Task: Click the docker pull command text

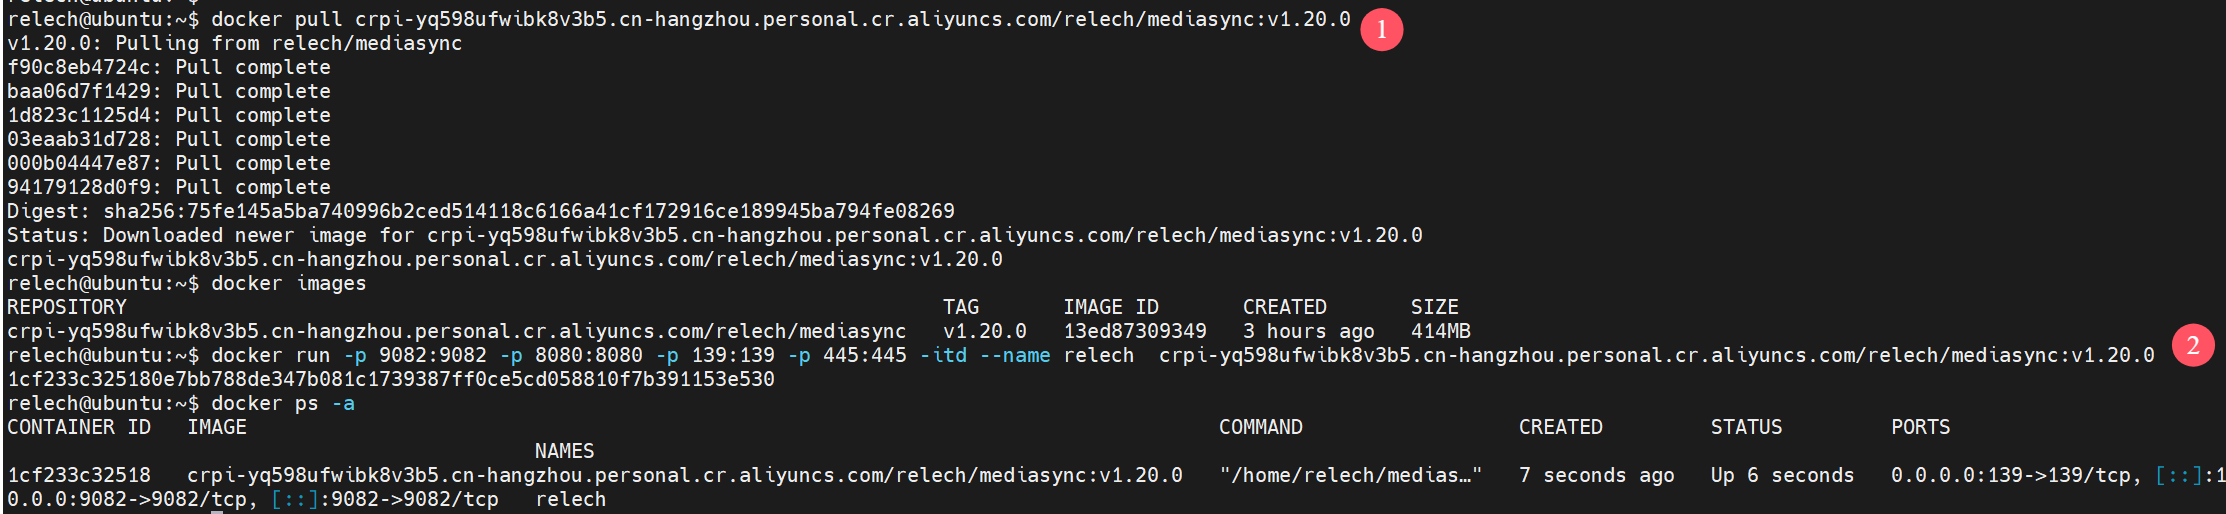Action: point(780,19)
